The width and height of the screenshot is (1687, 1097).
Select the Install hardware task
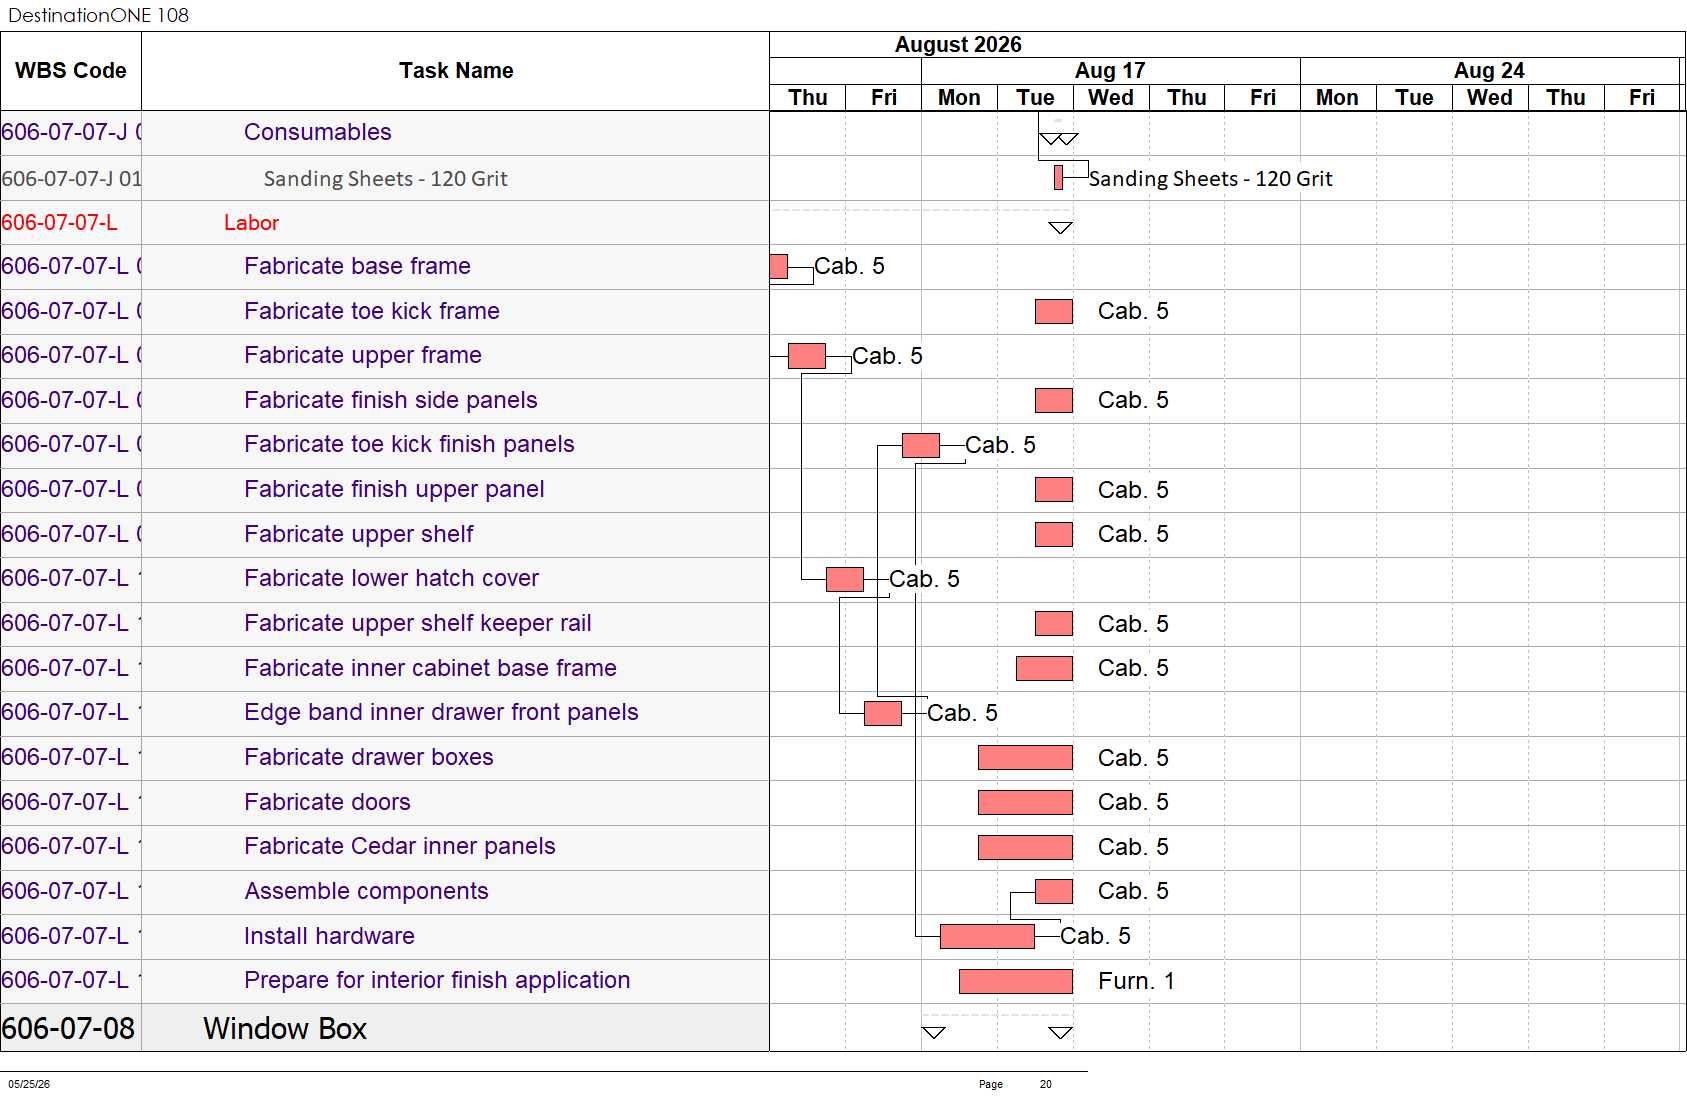(329, 936)
